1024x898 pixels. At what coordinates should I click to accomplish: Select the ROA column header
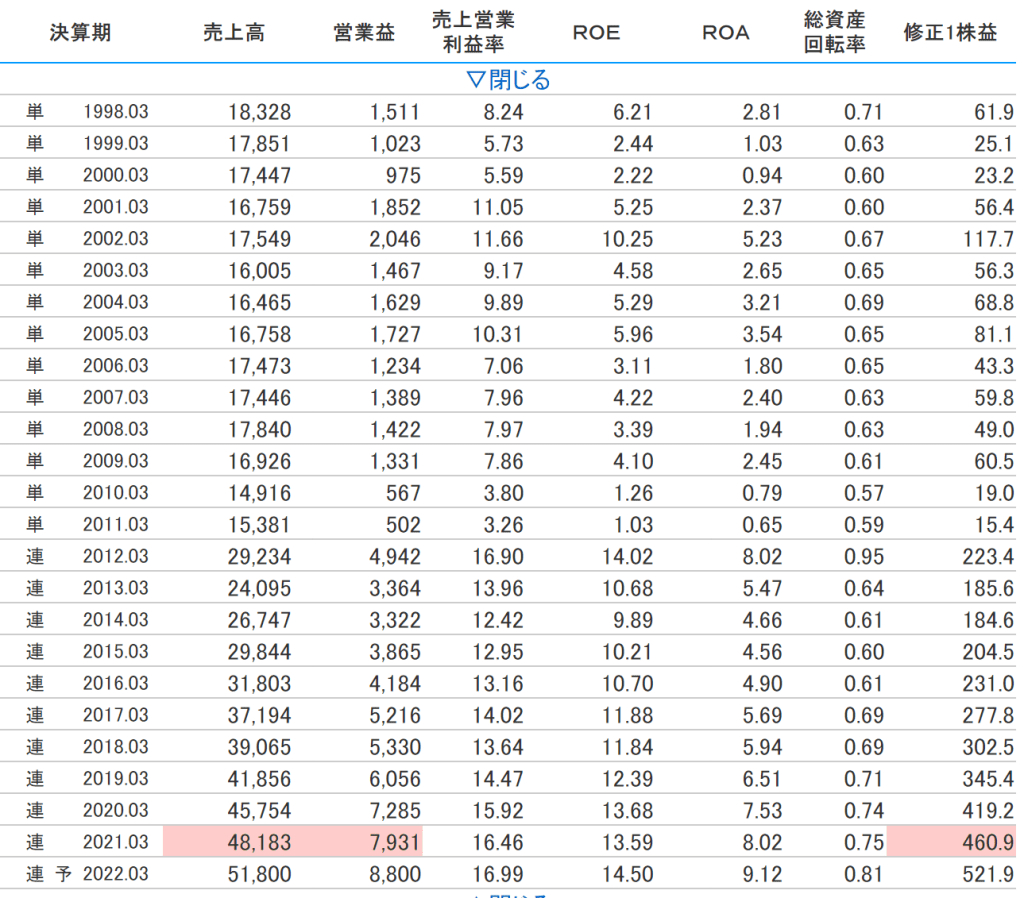coord(725,32)
